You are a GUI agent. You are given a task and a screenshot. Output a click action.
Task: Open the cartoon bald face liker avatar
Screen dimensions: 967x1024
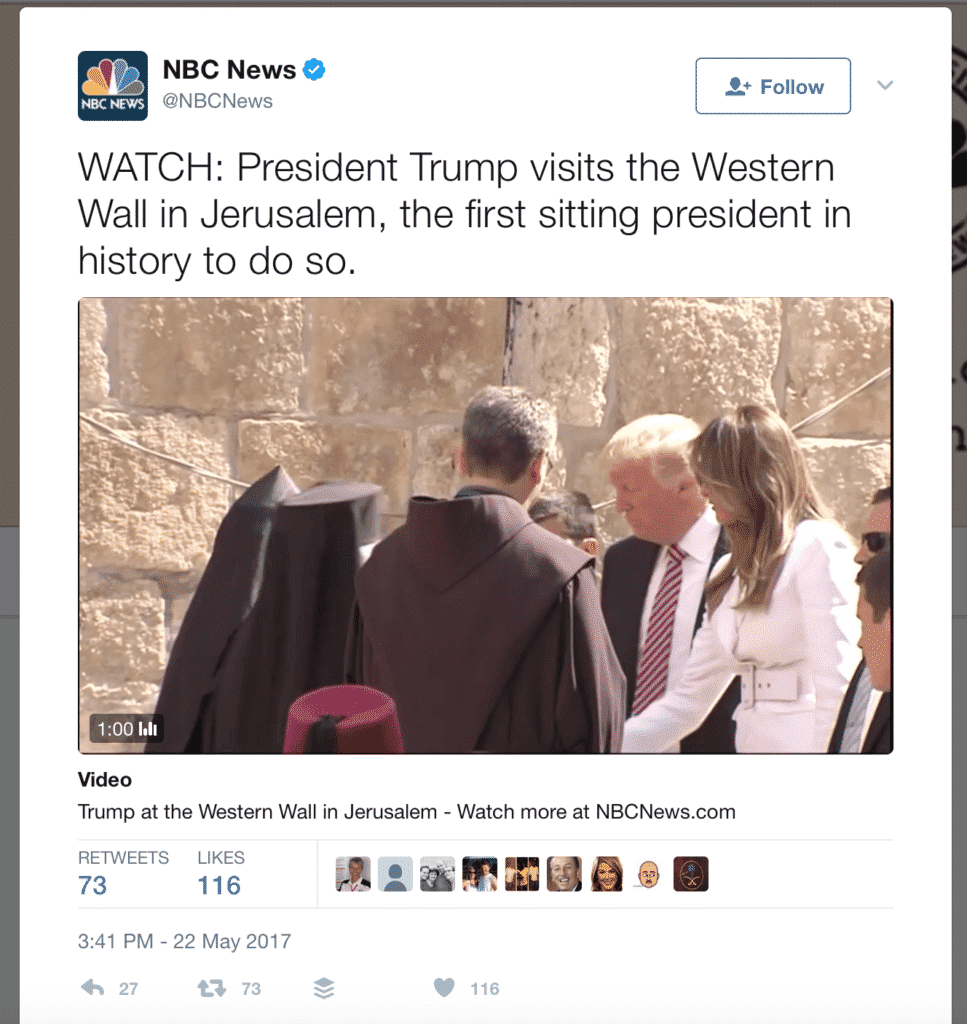pyautogui.click(x=648, y=874)
